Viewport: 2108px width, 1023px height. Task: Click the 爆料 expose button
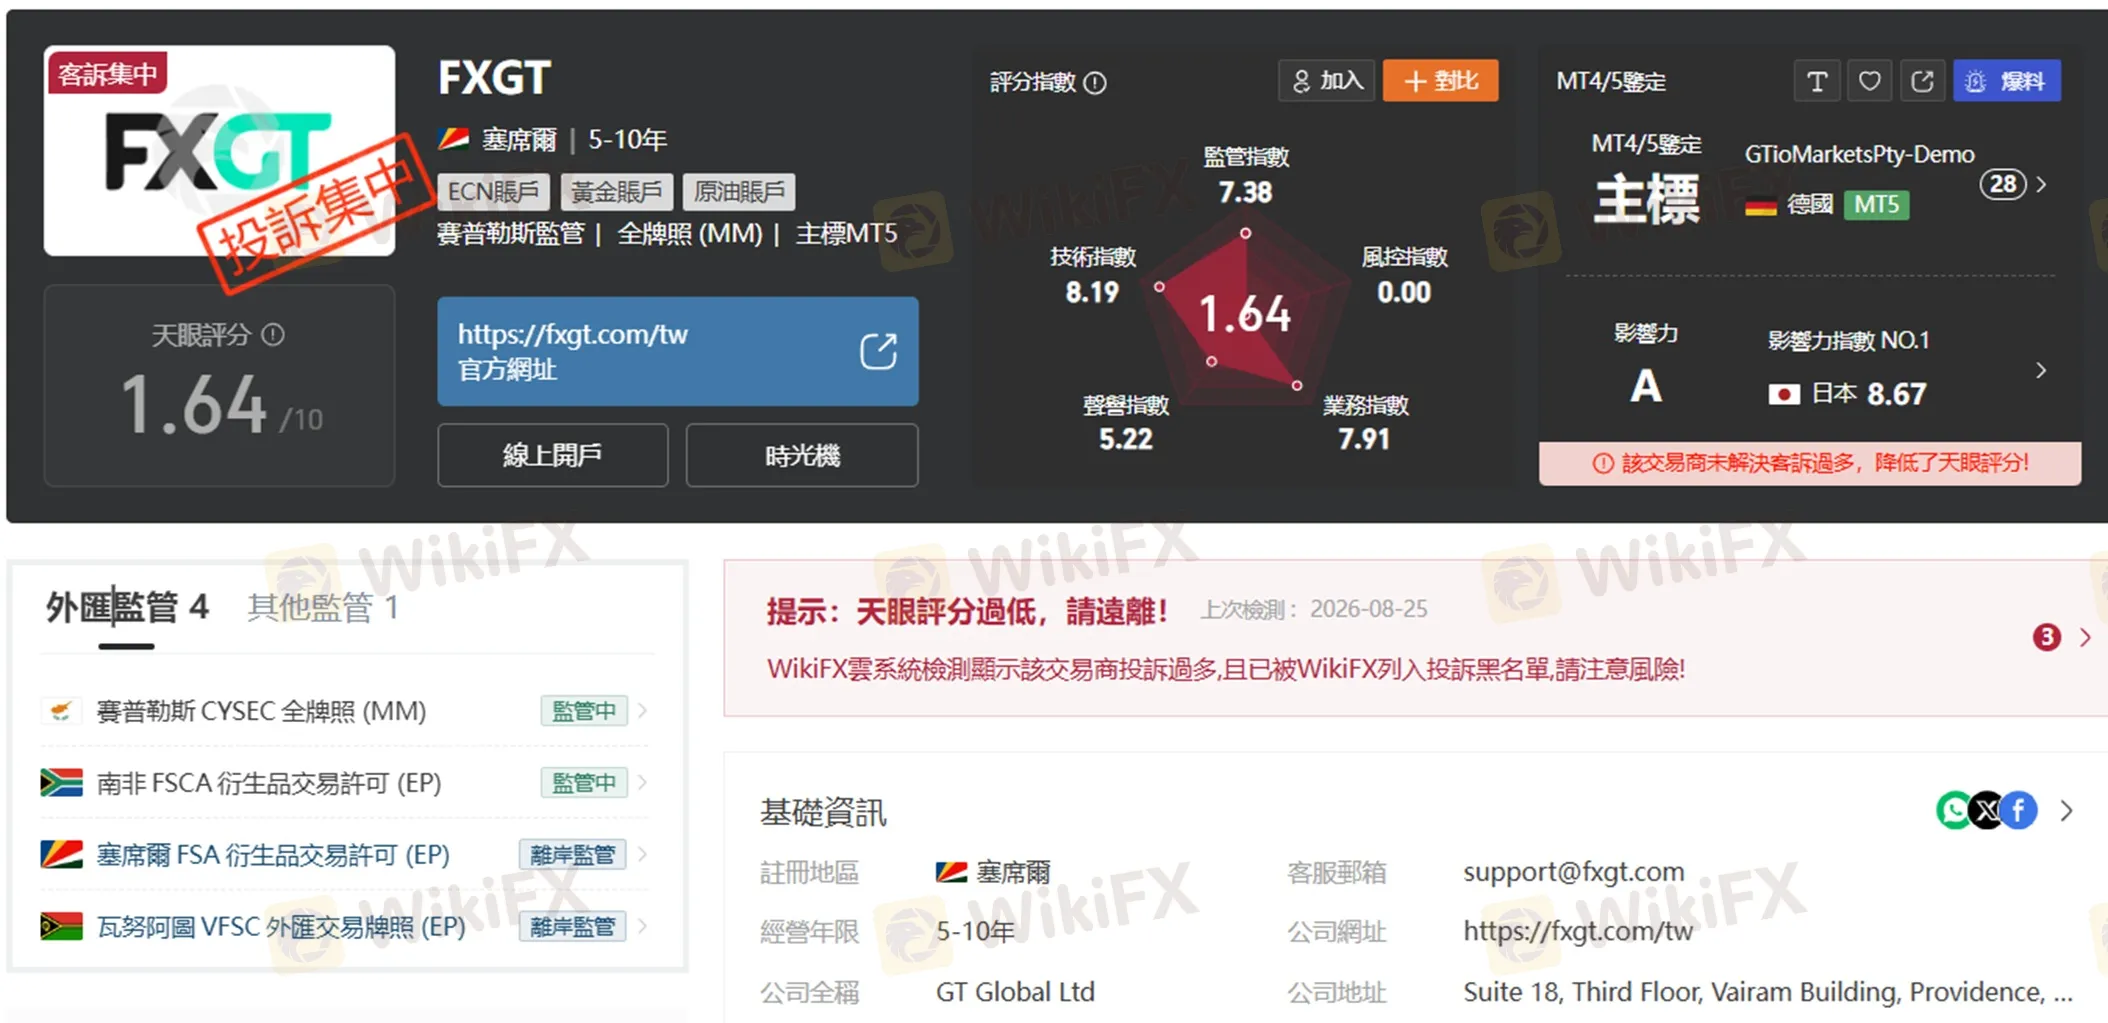(x=2006, y=81)
